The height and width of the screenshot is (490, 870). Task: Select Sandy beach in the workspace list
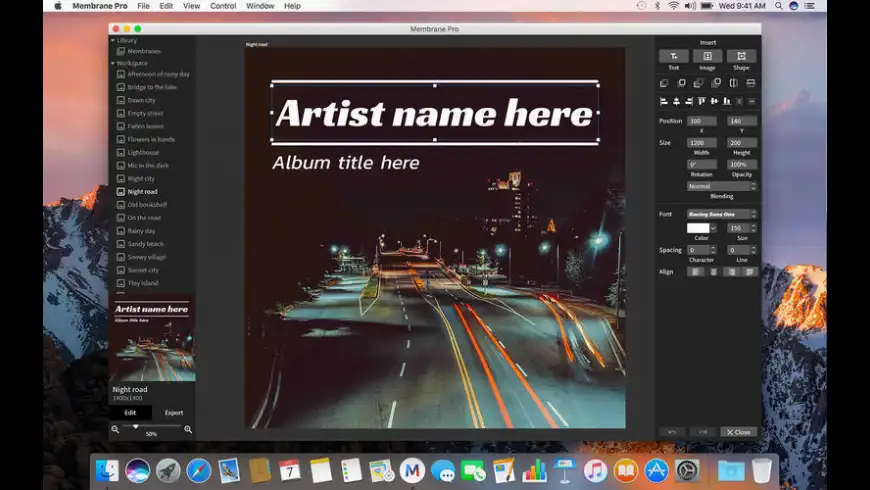[145, 244]
